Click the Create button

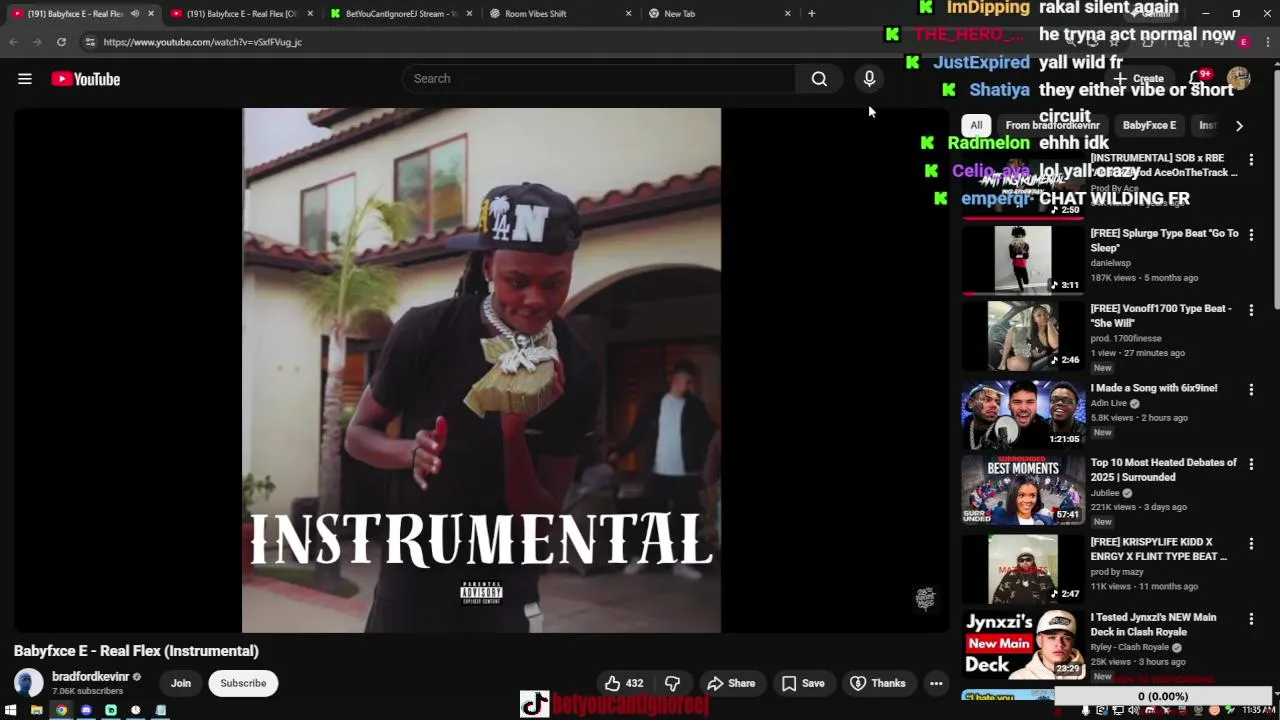(1140, 78)
